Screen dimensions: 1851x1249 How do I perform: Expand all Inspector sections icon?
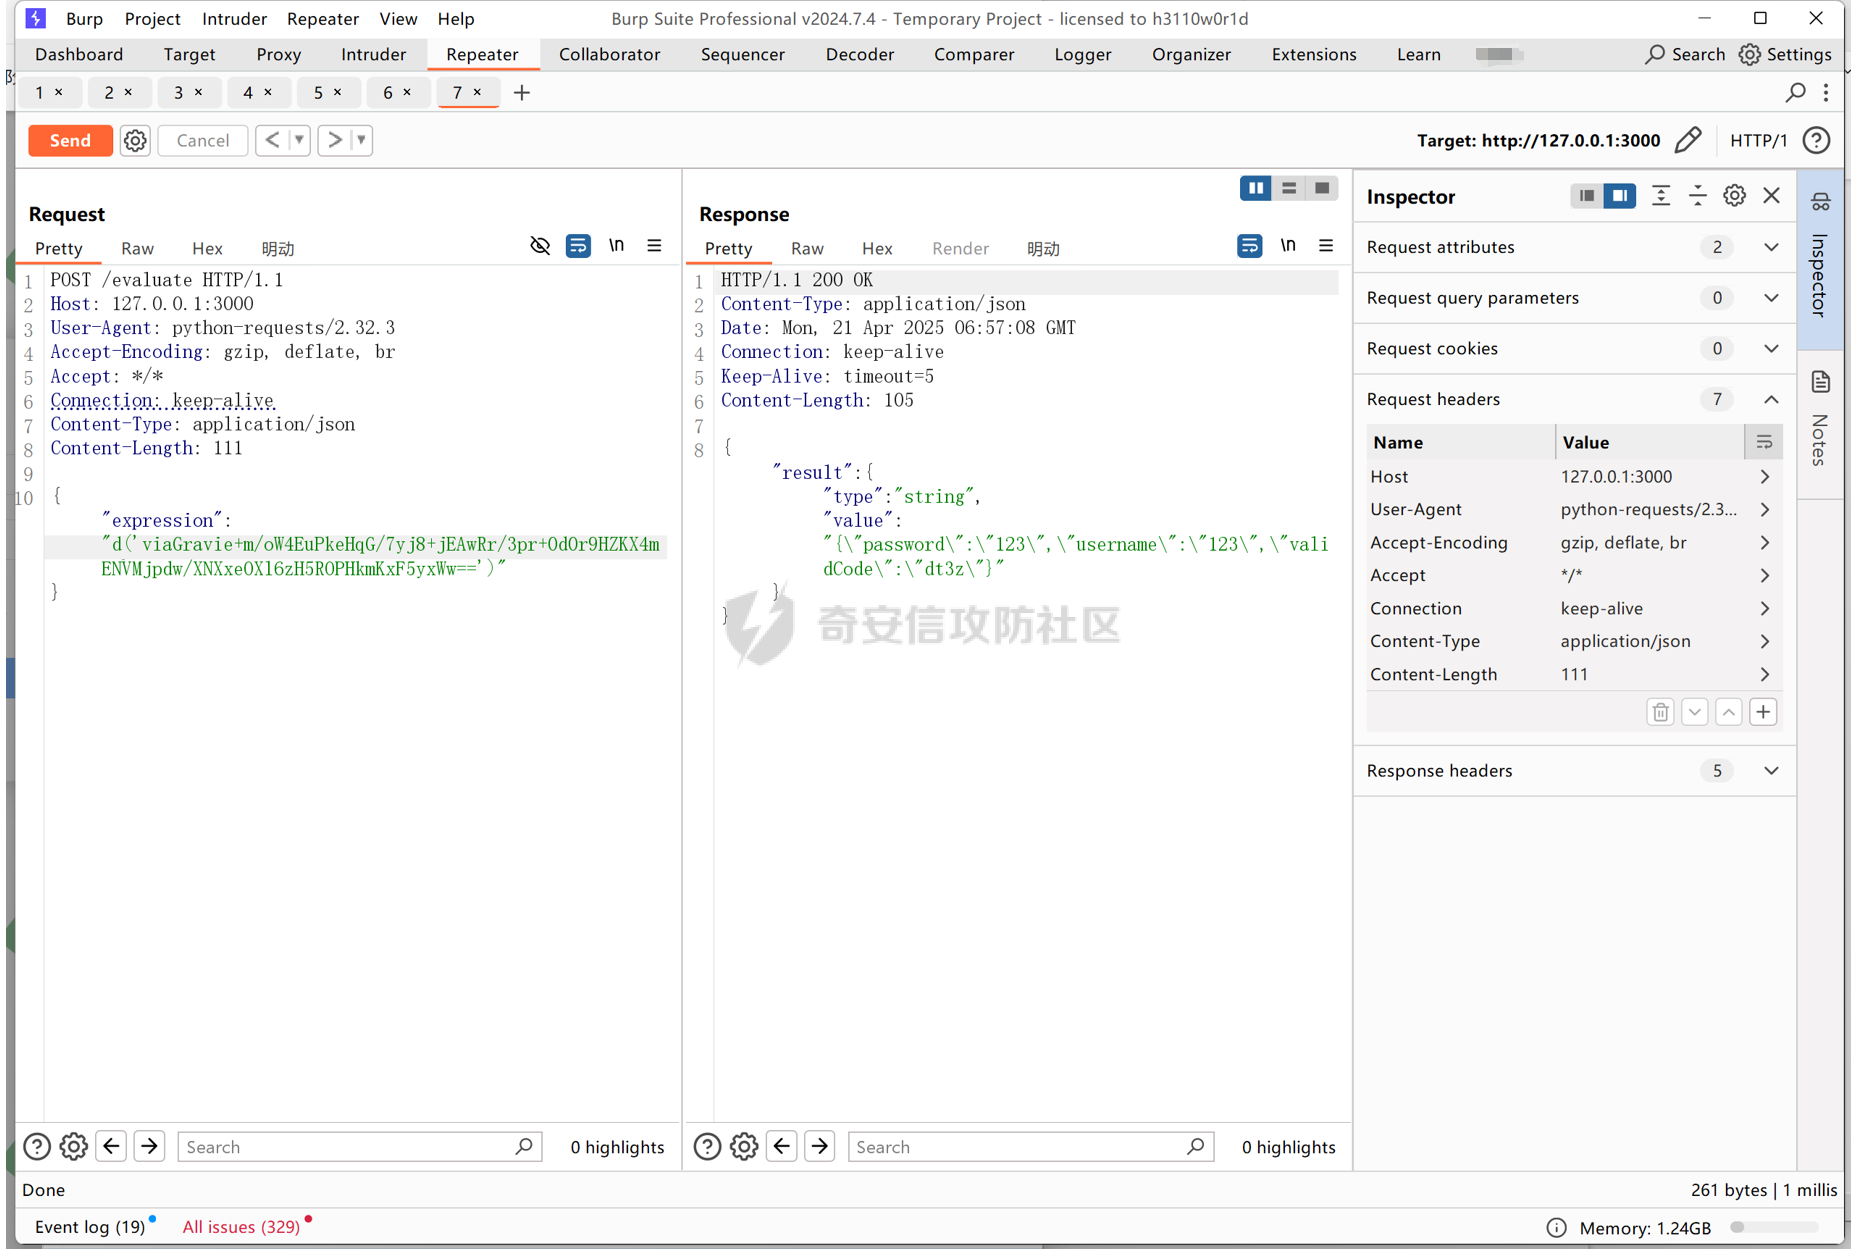[1661, 196]
